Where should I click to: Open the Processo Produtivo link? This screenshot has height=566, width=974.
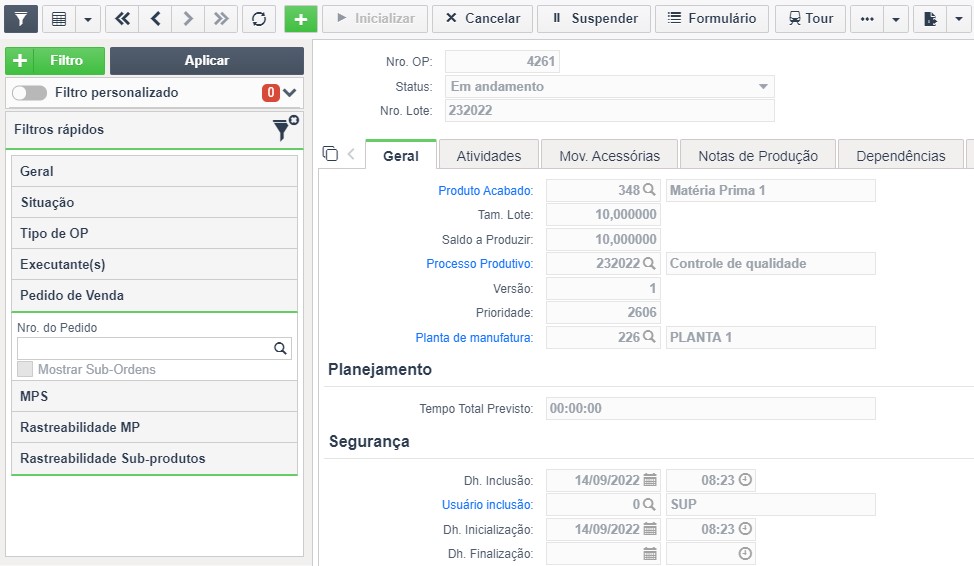(x=479, y=264)
